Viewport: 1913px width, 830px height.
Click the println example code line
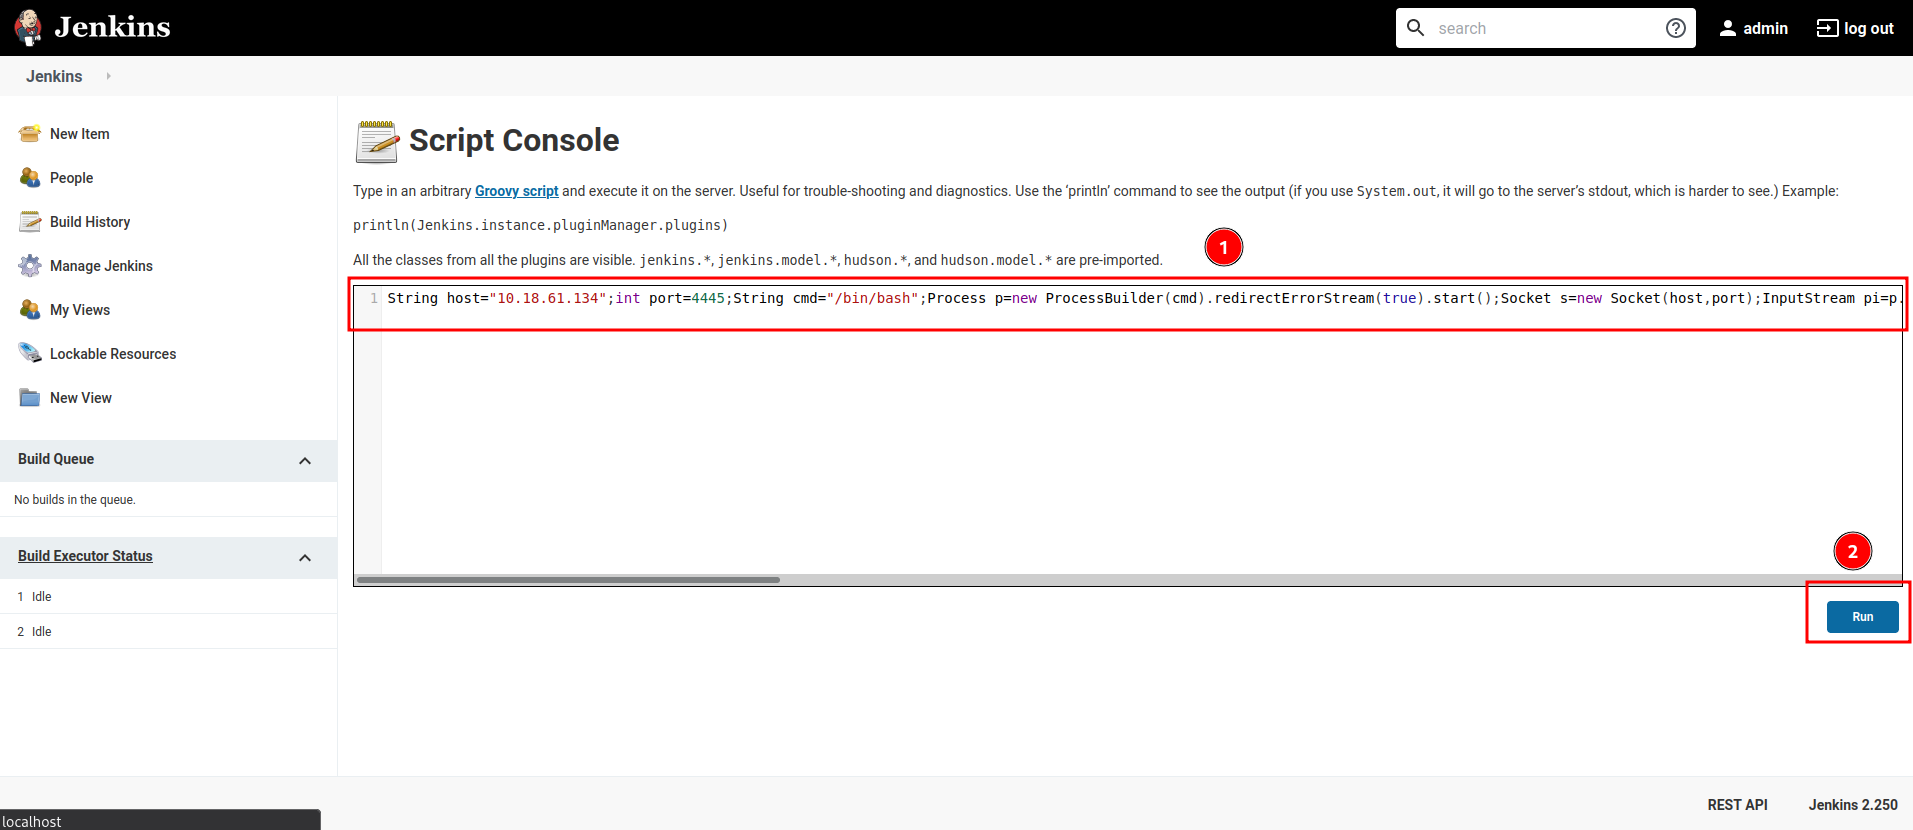click(x=540, y=225)
